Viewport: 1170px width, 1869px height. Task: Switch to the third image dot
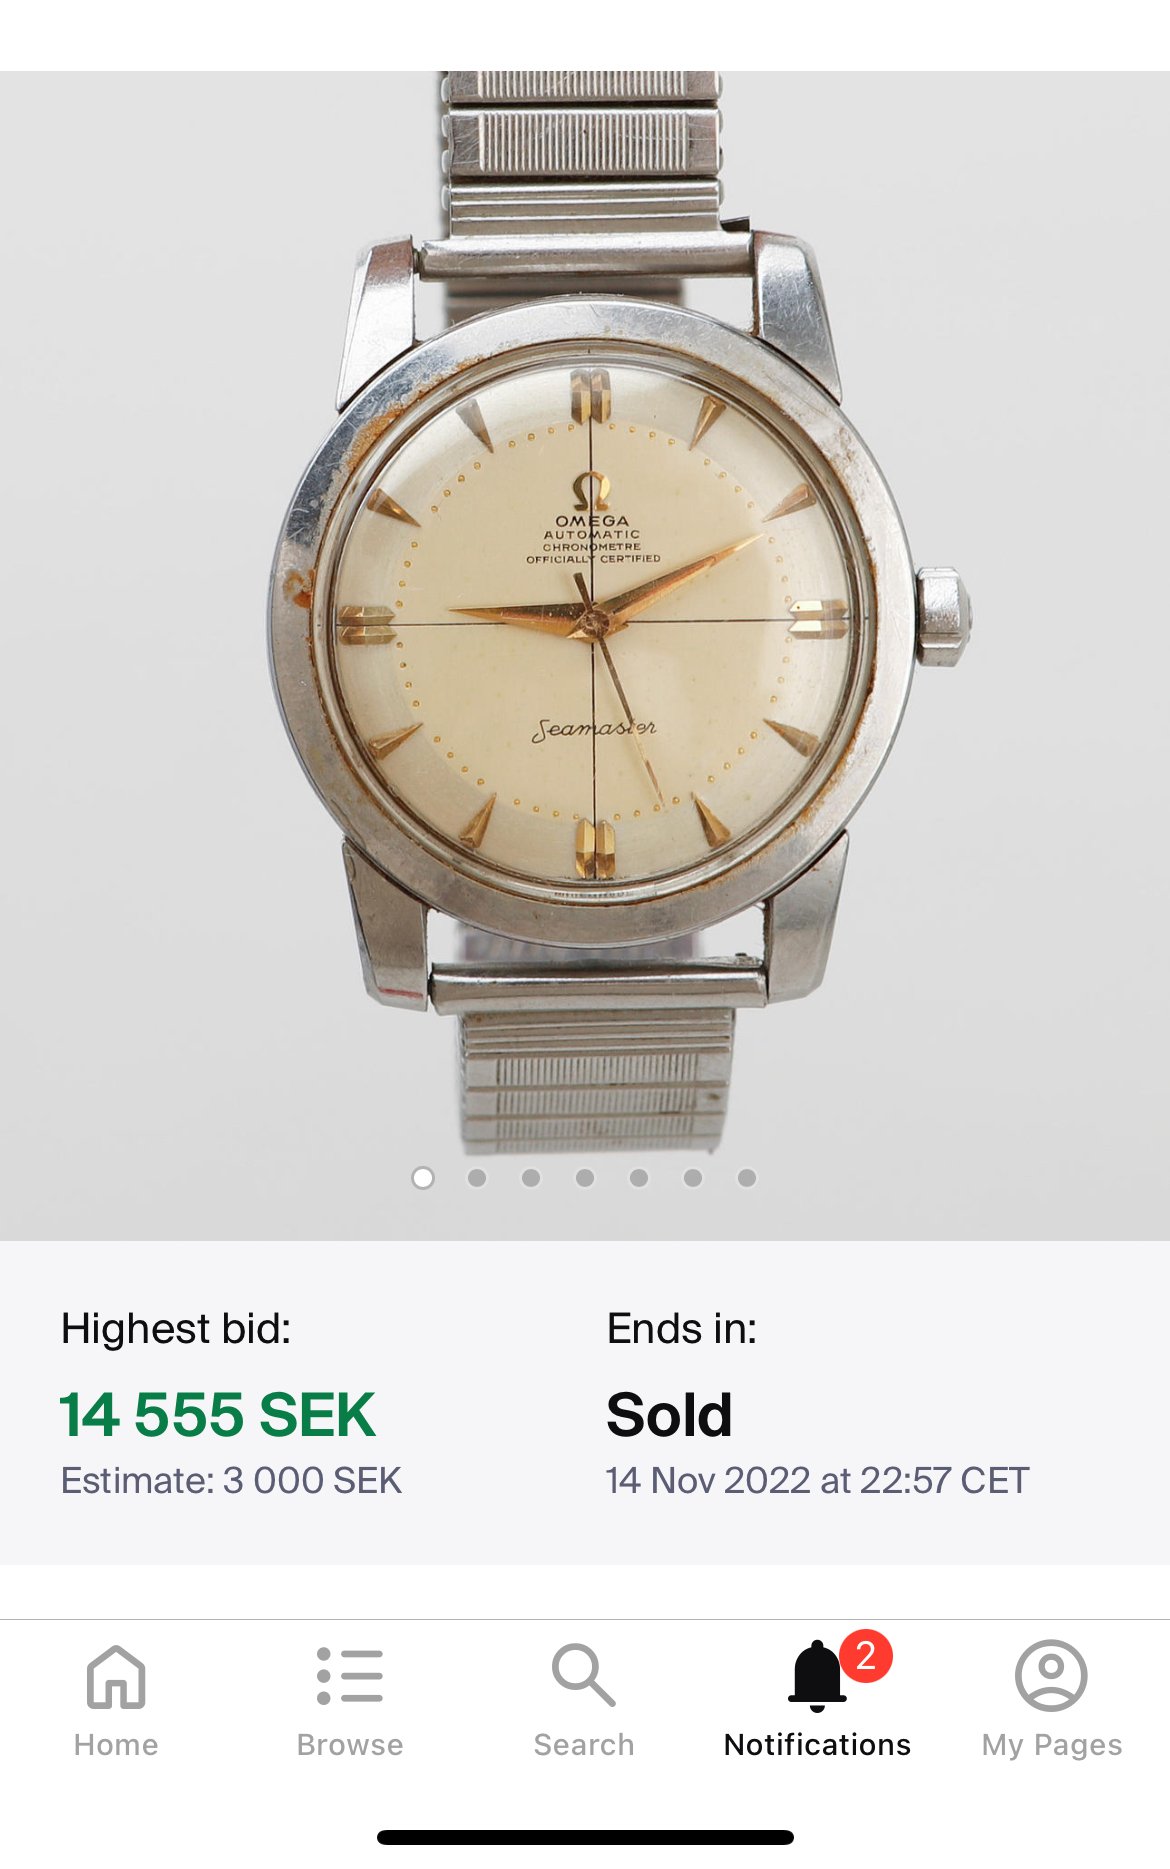(531, 1178)
